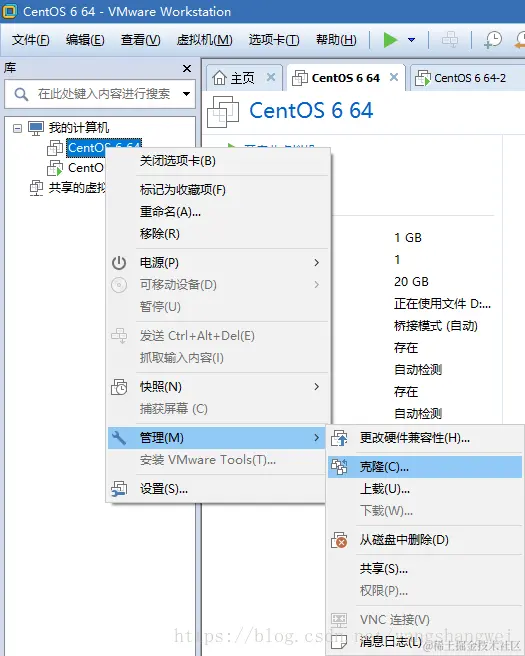Click the library search input field

pyautogui.click(x=100, y=94)
